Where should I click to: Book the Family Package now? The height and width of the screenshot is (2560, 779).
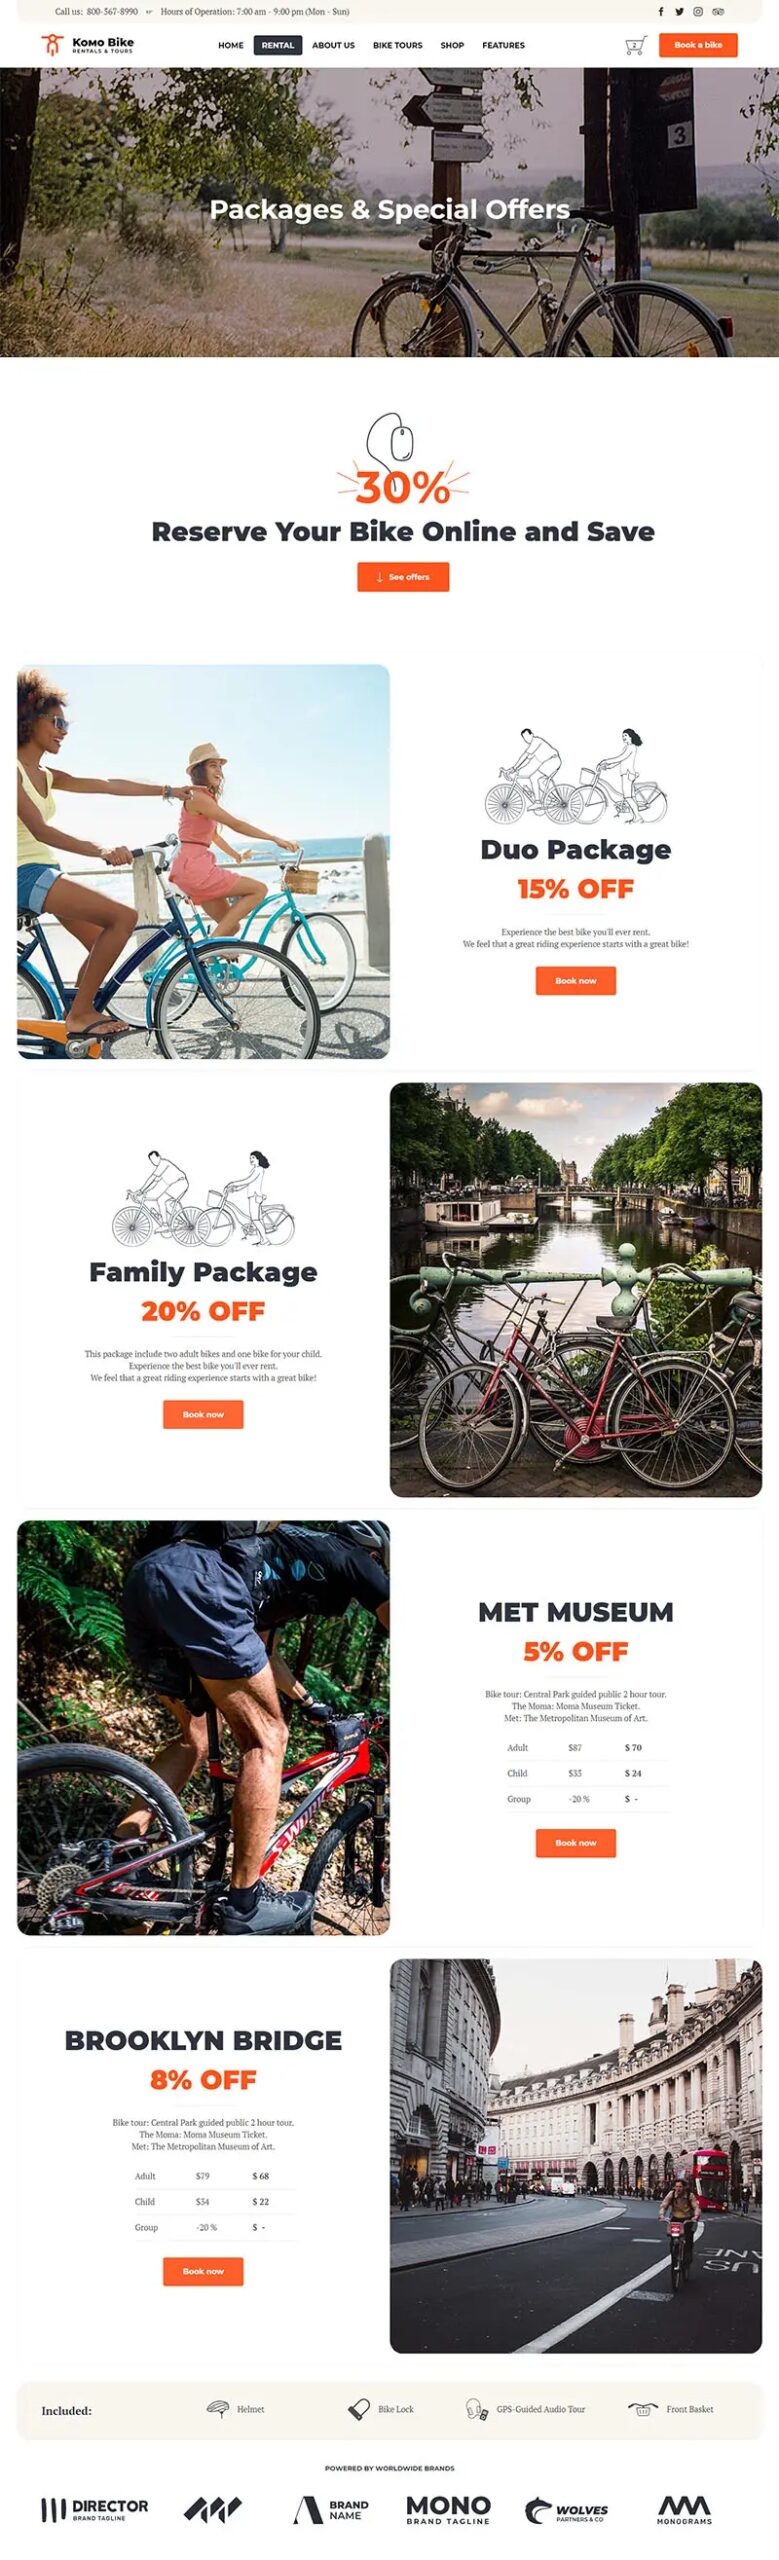click(x=203, y=1414)
